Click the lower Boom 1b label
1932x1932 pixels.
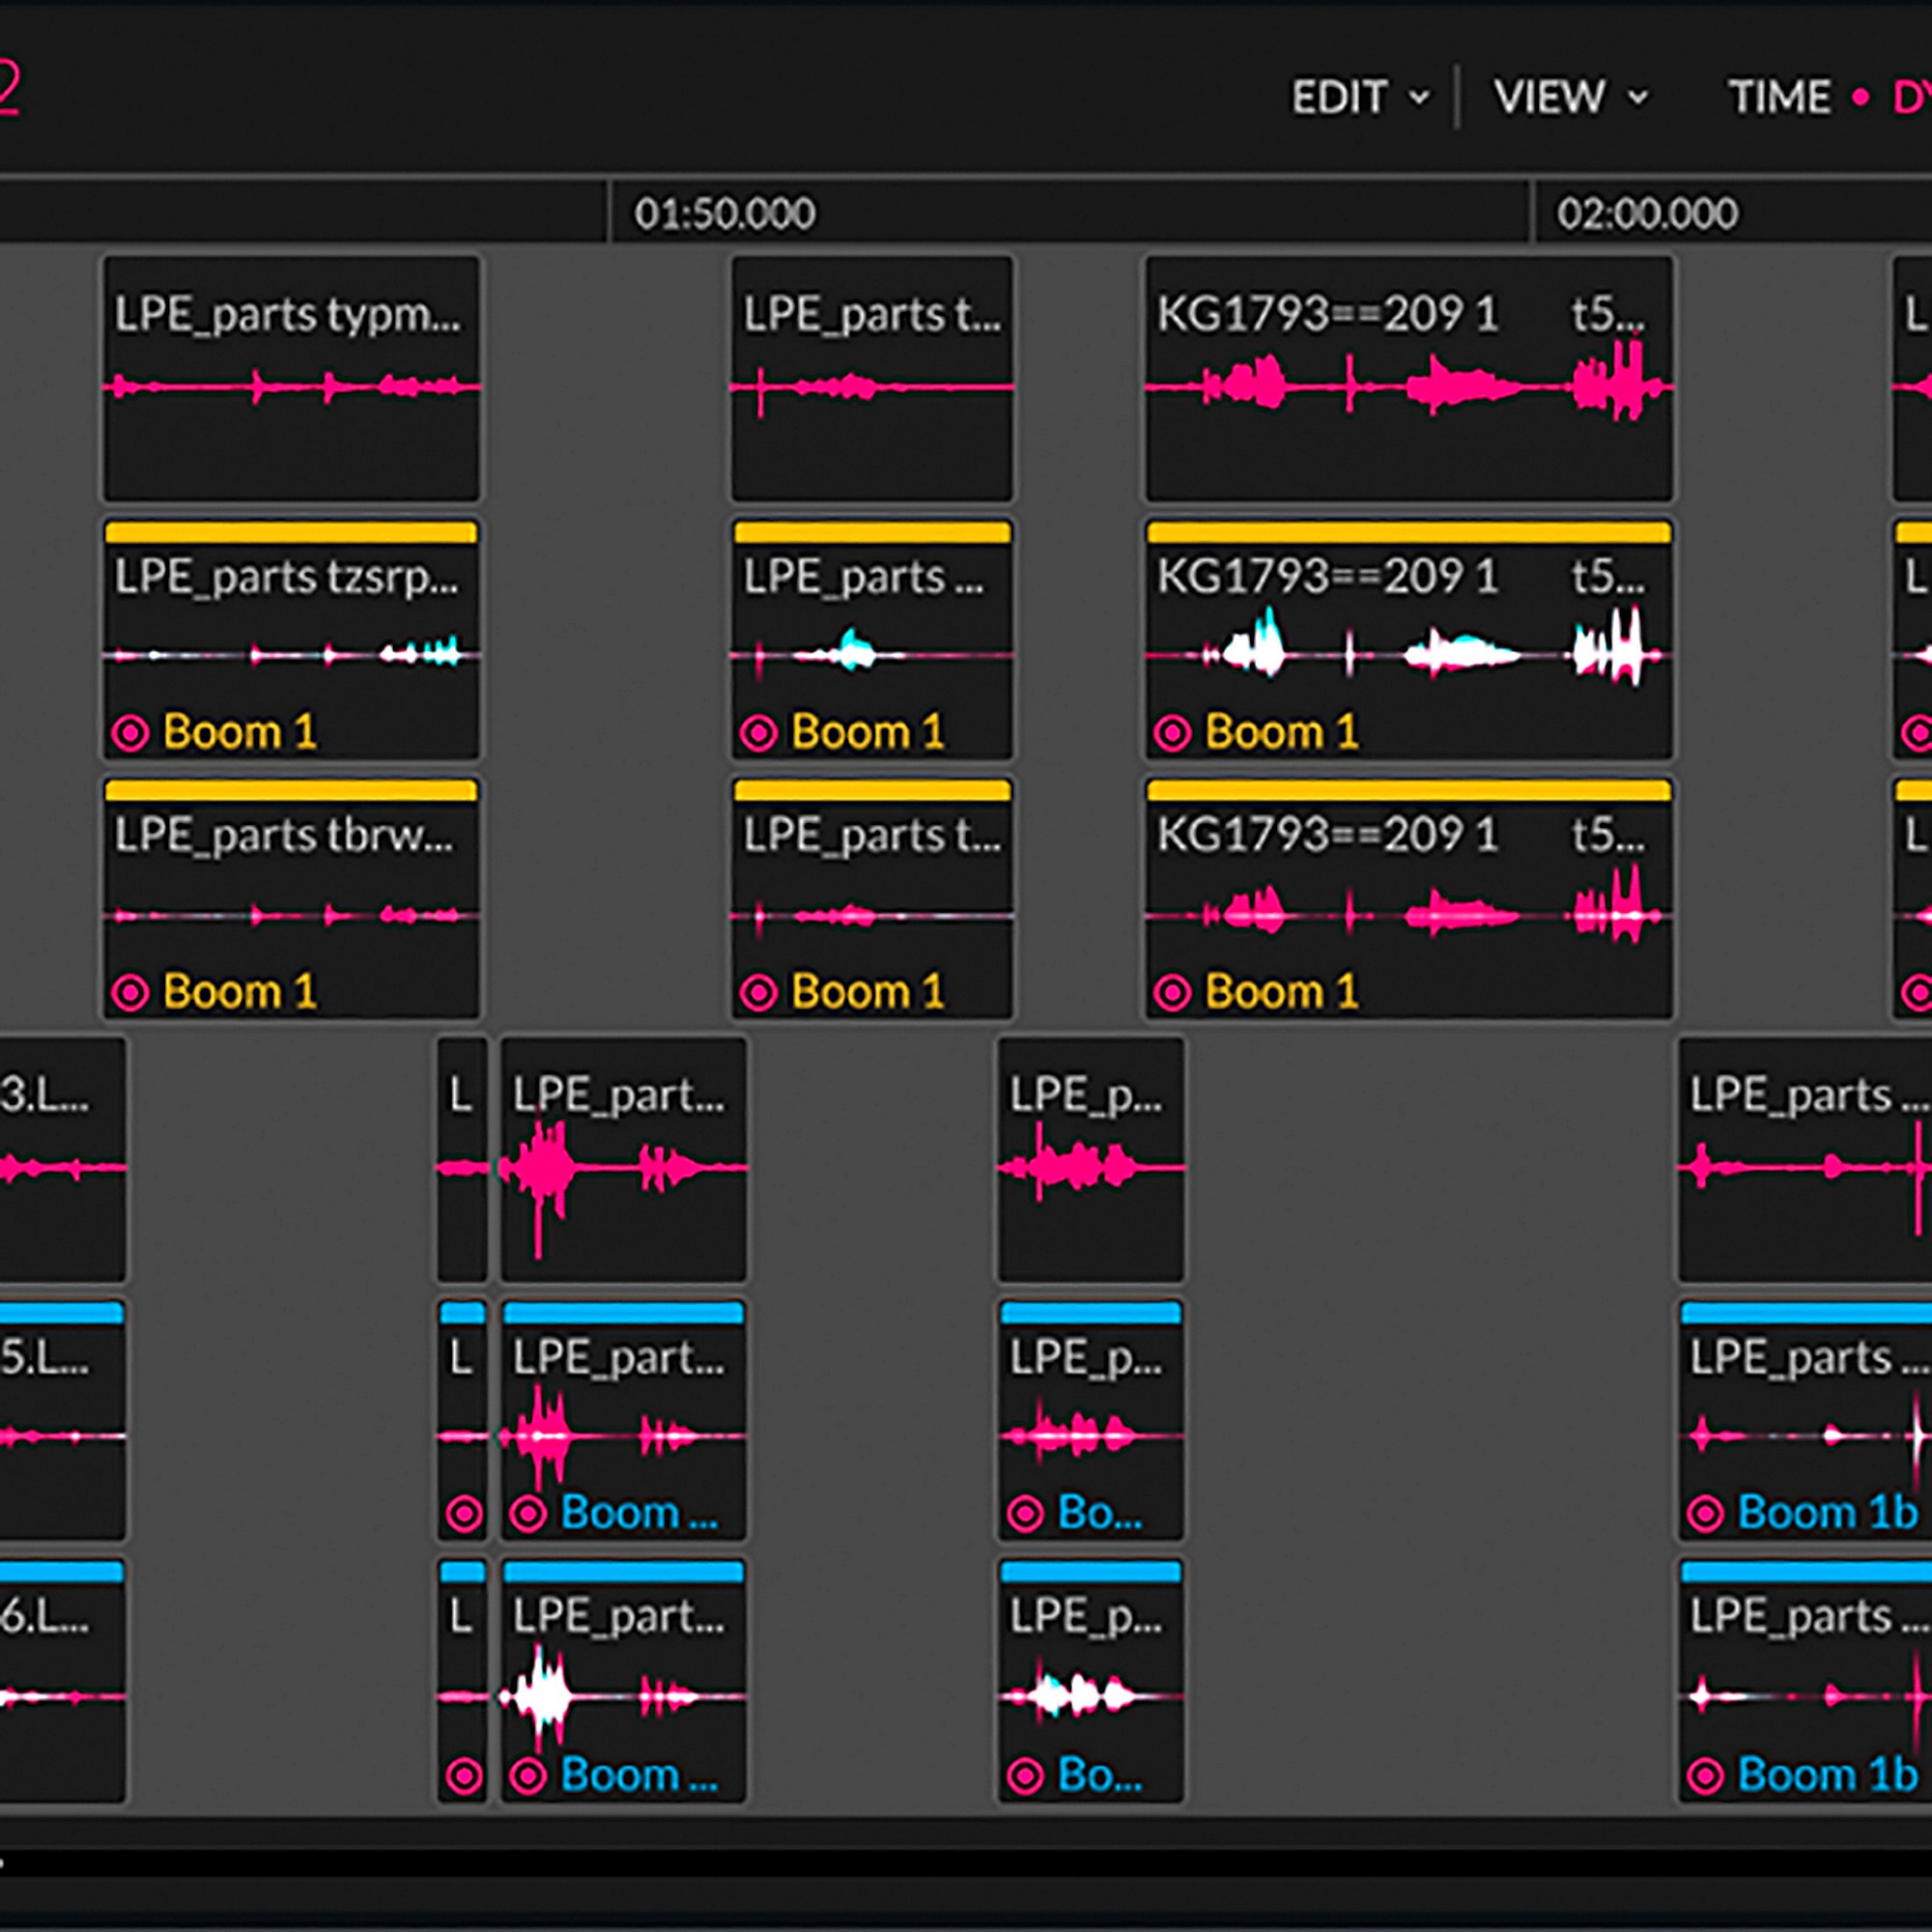pos(1828,1775)
